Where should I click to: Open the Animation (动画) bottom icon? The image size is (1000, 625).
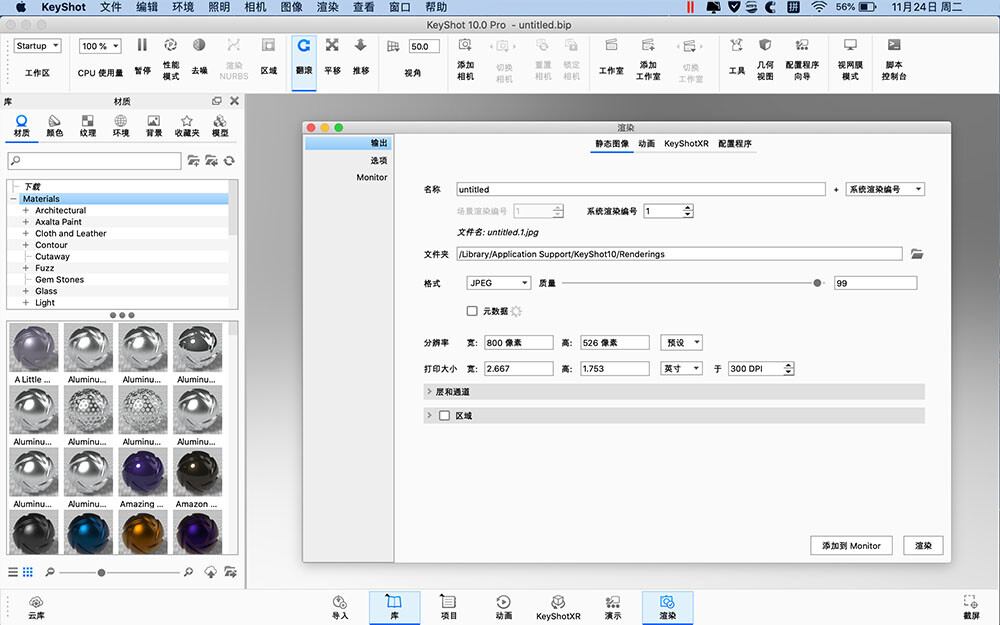tap(503, 607)
